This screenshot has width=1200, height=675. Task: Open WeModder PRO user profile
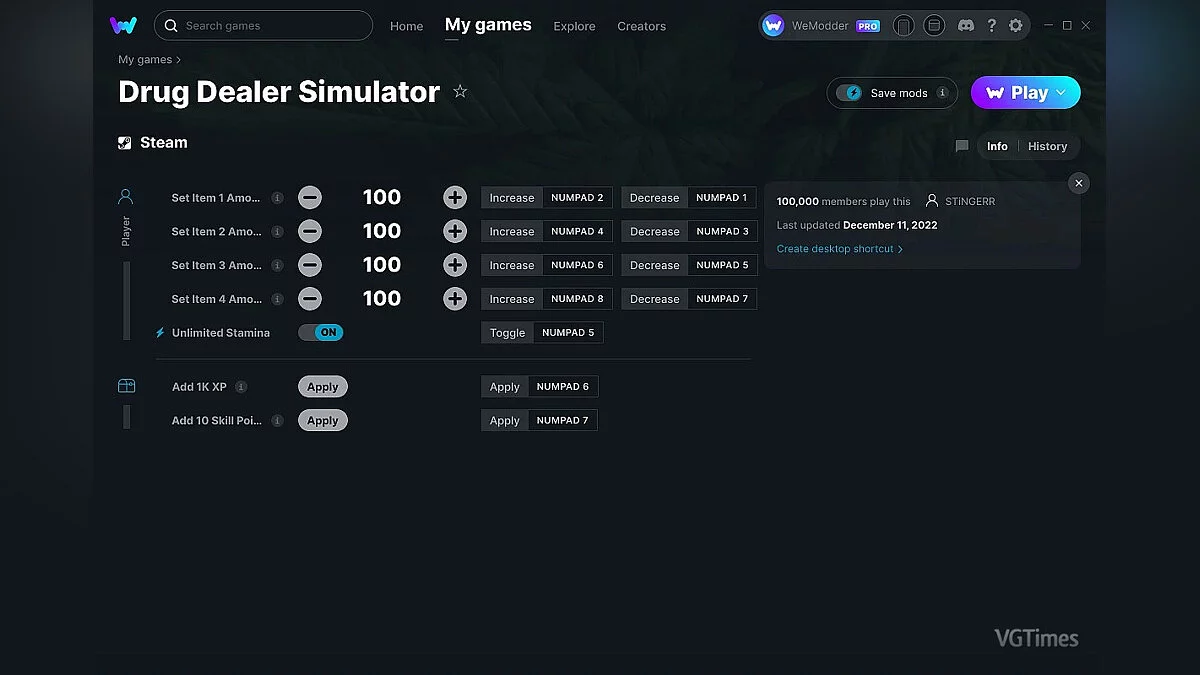[x=822, y=26]
